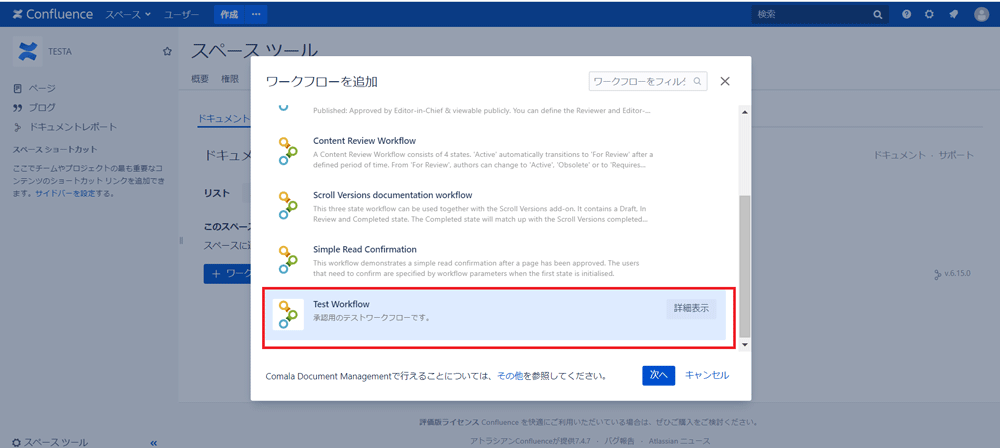Open the その他 link in dialog footer

(x=510, y=376)
